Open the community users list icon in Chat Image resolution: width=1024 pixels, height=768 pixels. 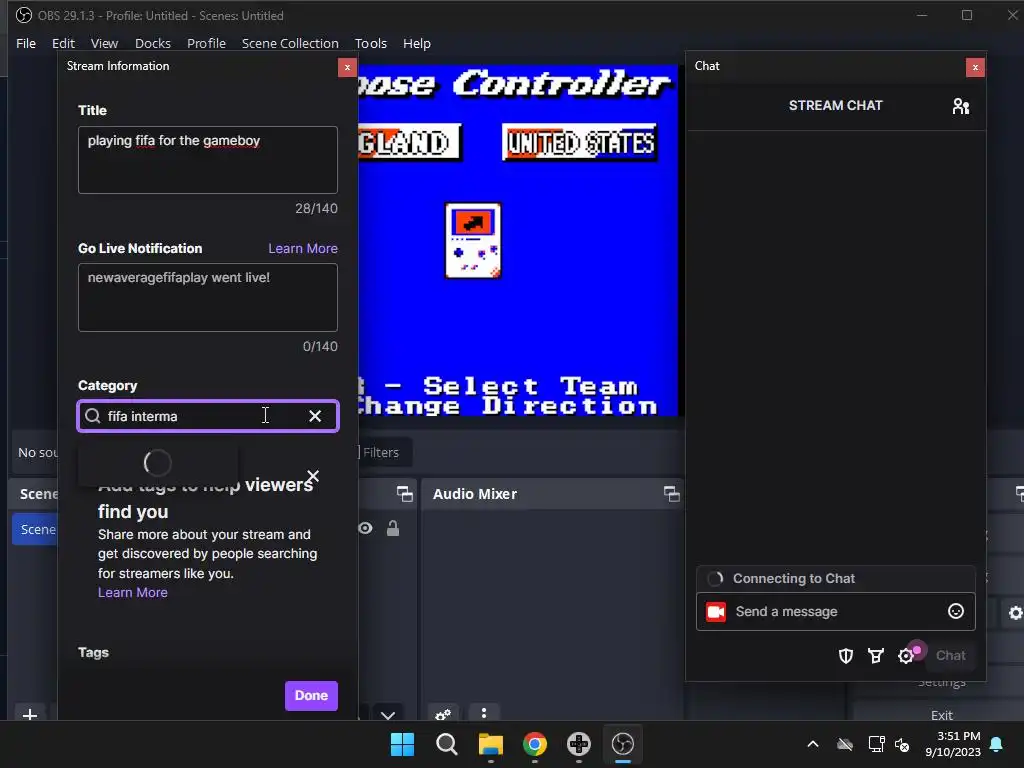point(960,106)
